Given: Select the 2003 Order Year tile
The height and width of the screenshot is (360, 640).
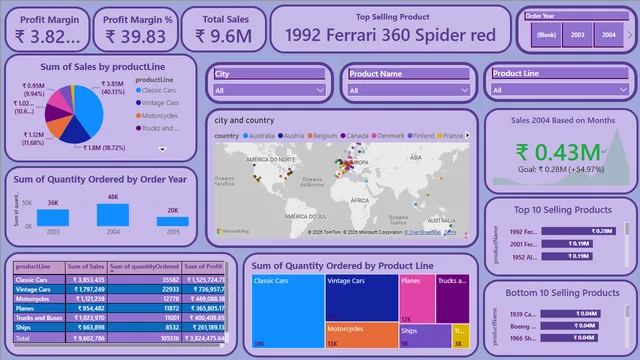Looking at the screenshot, I should click(x=577, y=35).
